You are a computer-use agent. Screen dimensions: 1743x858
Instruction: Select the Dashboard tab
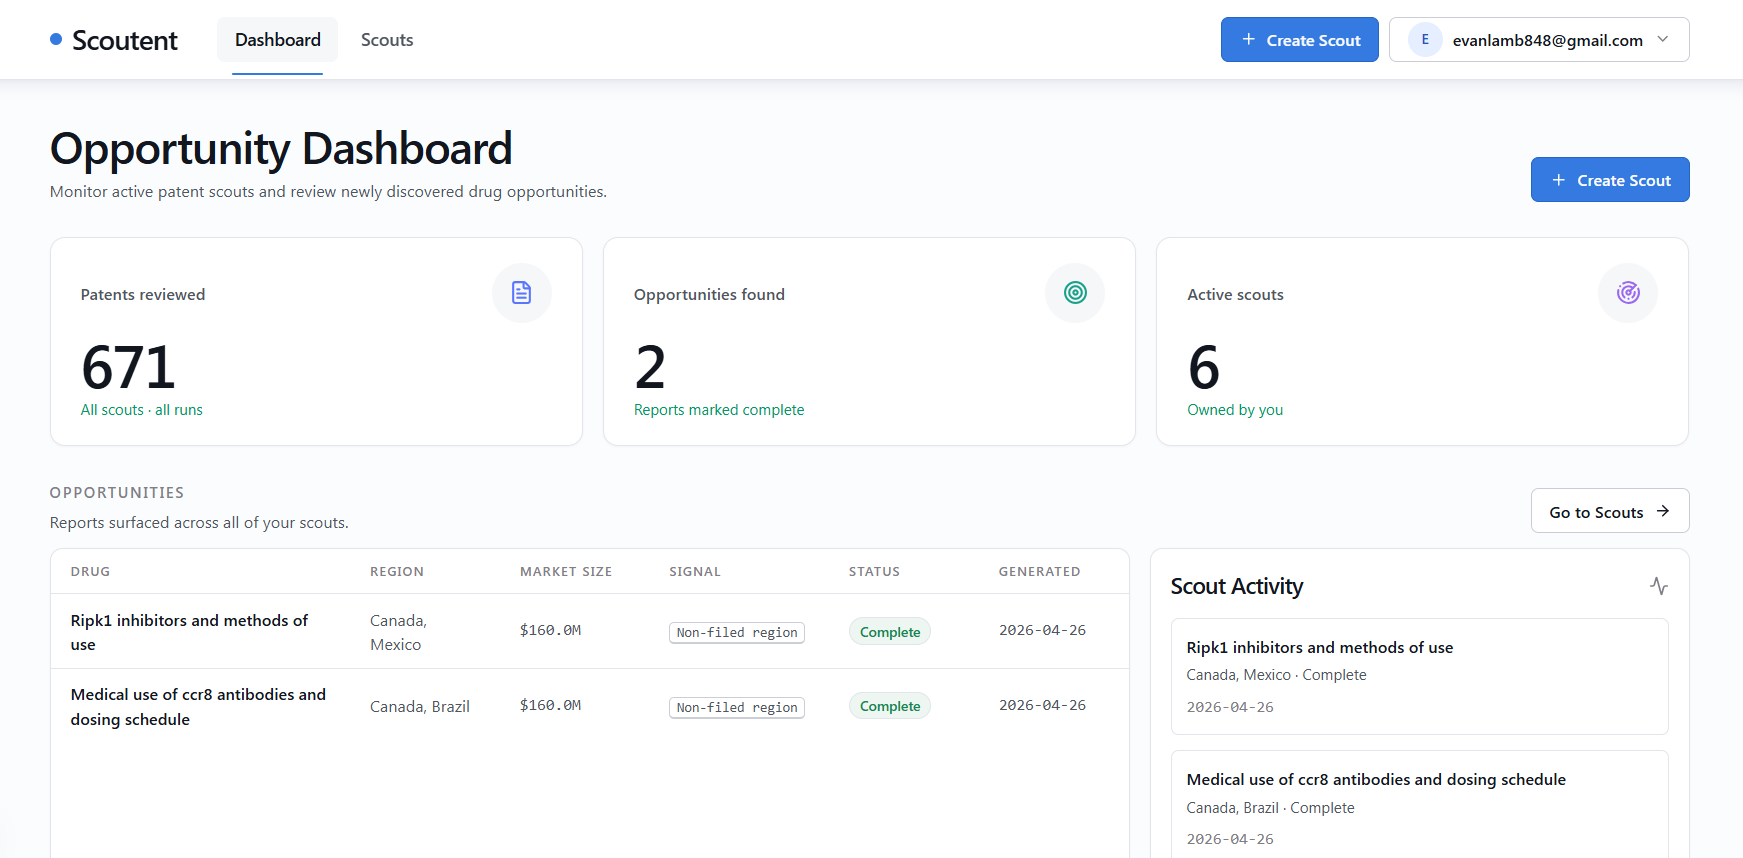pos(278,40)
